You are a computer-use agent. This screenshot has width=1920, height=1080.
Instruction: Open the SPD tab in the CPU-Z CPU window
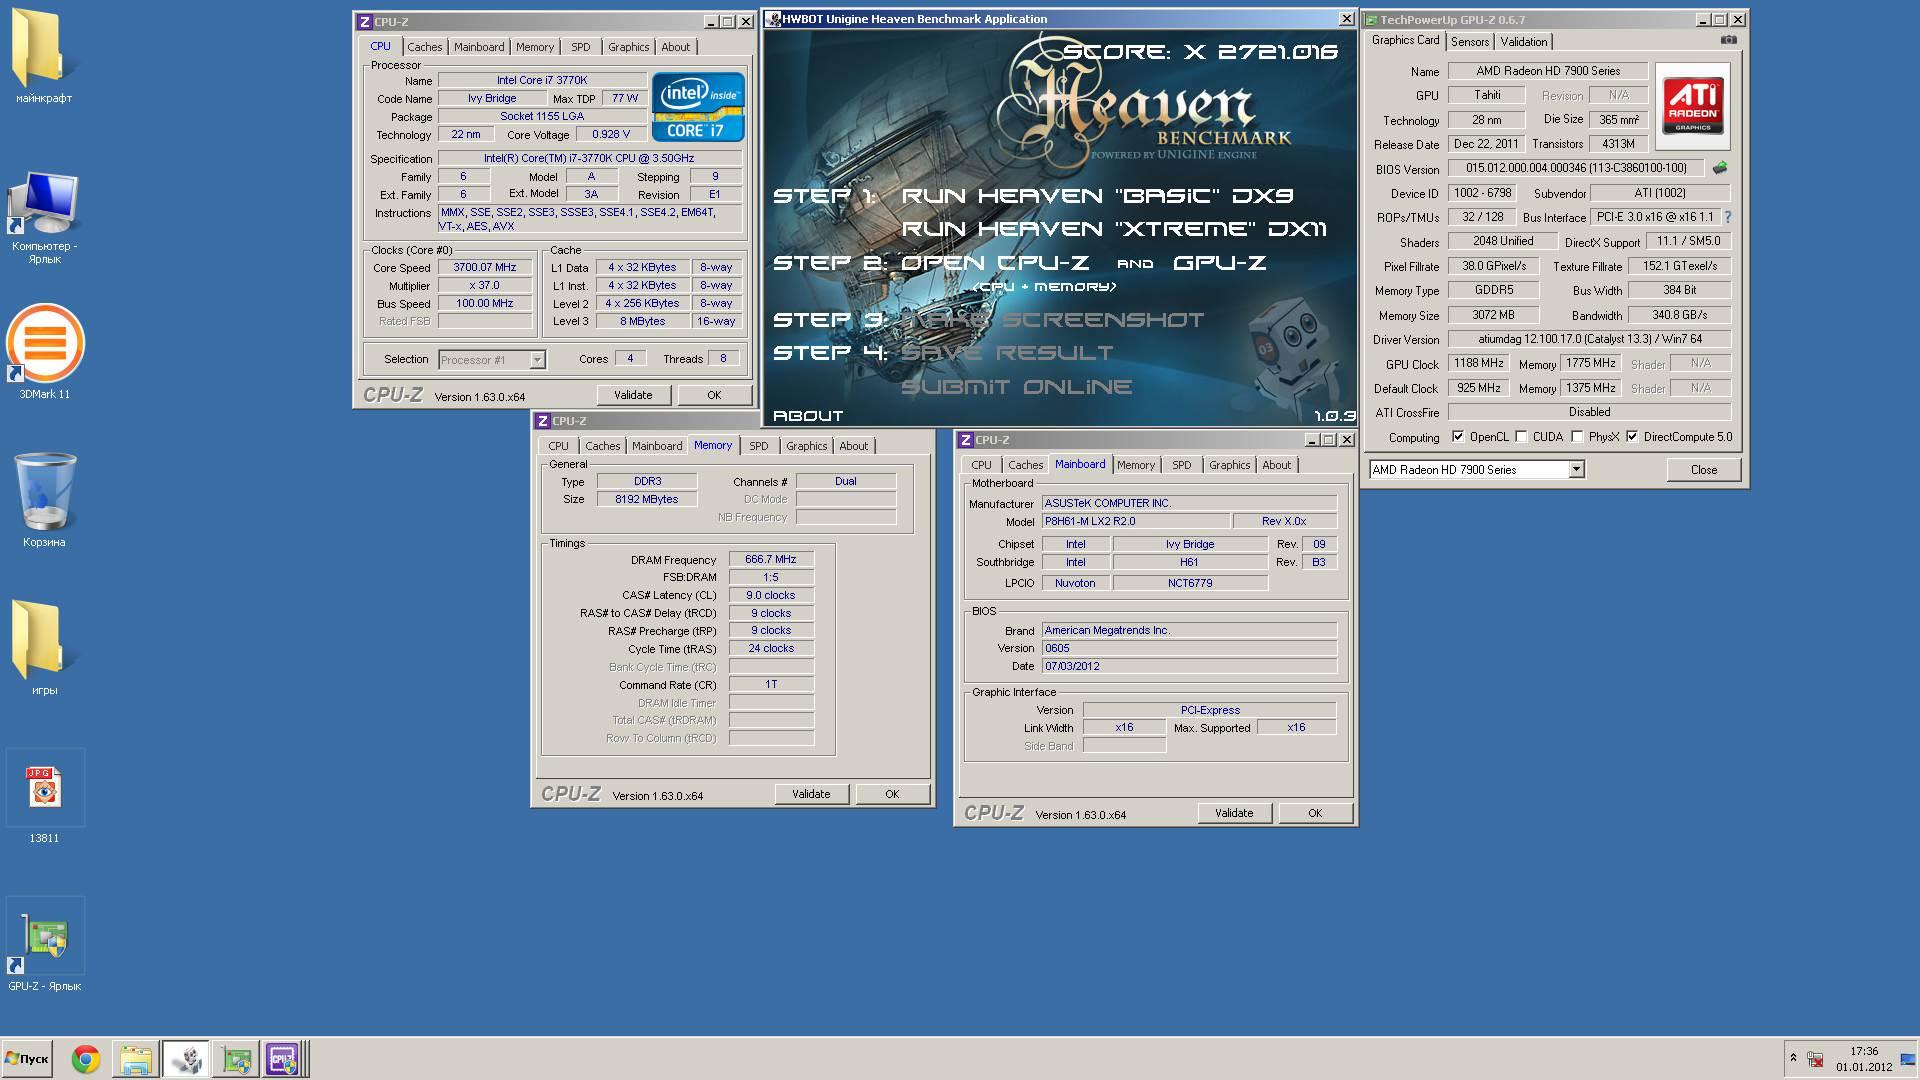click(581, 47)
